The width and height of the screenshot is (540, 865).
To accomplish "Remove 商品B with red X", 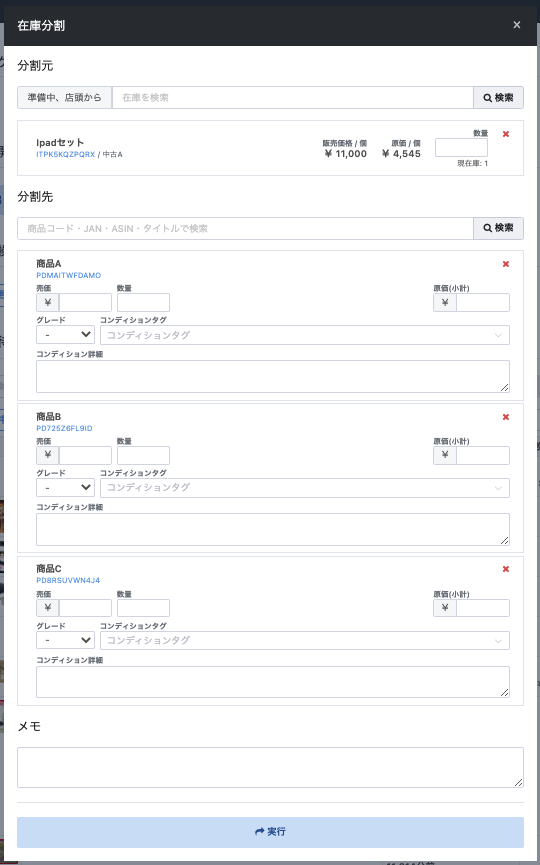I will click(x=506, y=417).
